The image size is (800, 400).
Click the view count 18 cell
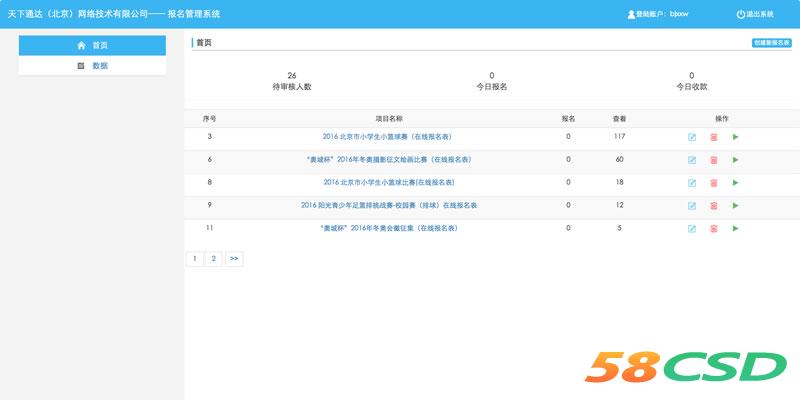click(619, 183)
